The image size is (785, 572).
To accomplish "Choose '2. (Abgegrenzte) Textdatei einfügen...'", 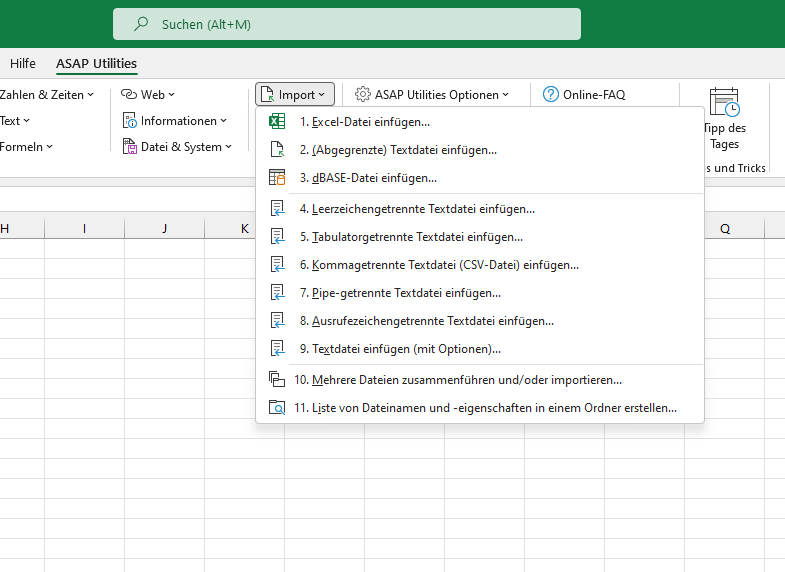I will click(480, 150).
